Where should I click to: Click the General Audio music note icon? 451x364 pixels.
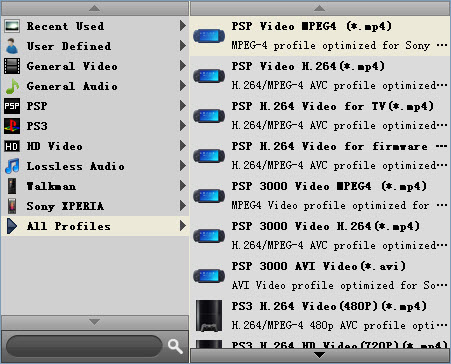coord(13,86)
